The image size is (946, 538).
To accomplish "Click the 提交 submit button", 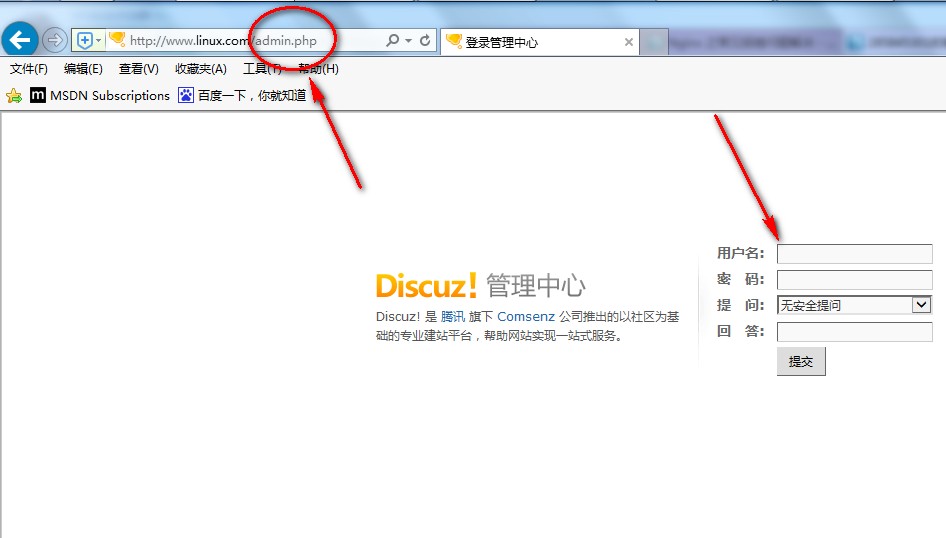I will 801,361.
